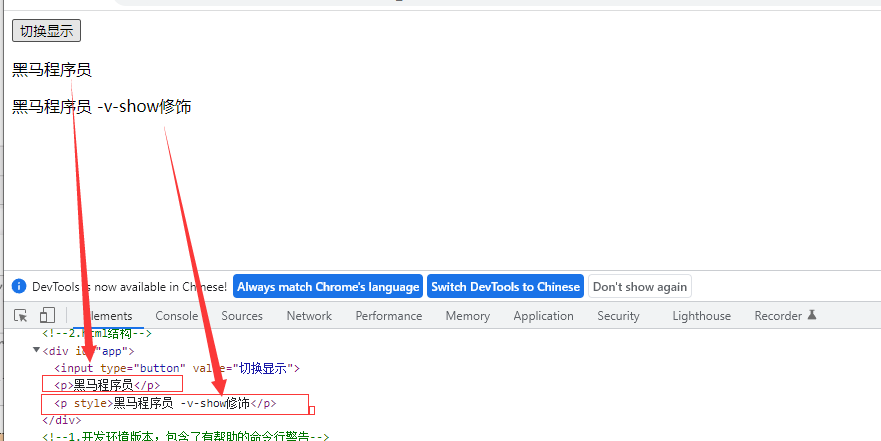Click the 黑马程序员 -v-show修饰 paragraph
The image size is (881, 441).
coord(102,106)
